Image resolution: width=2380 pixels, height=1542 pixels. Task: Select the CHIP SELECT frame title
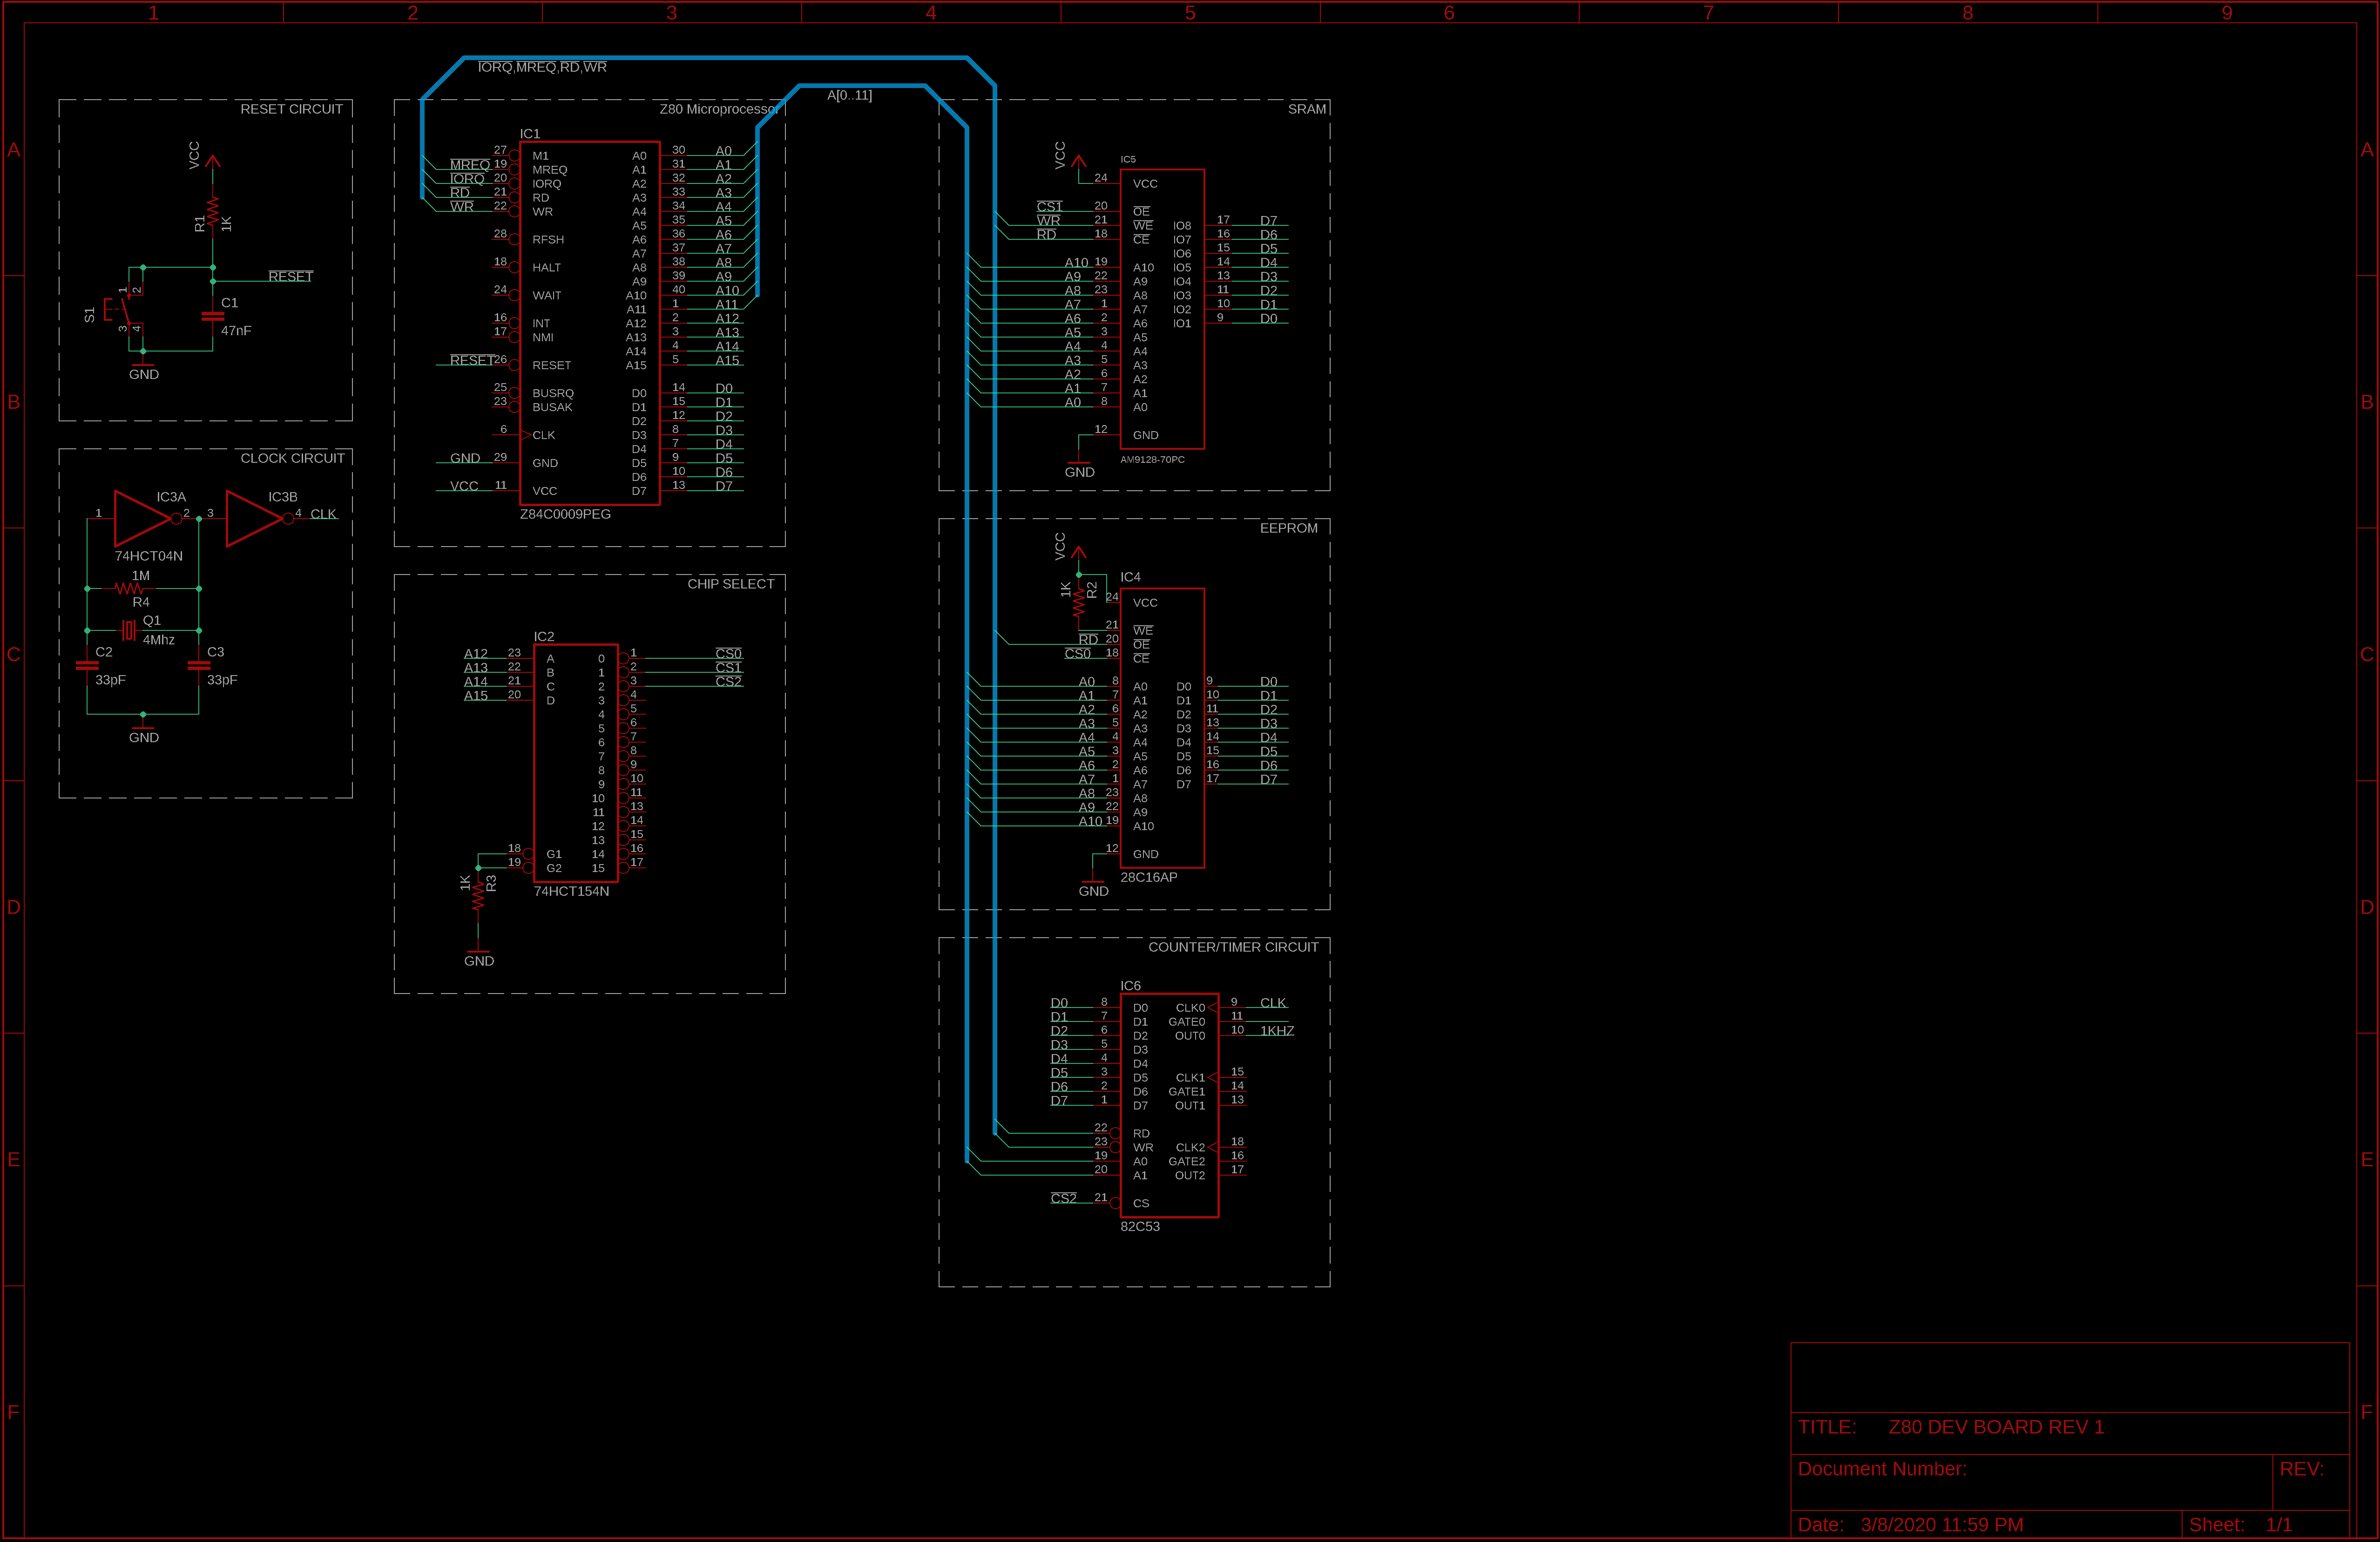pyautogui.click(x=730, y=584)
